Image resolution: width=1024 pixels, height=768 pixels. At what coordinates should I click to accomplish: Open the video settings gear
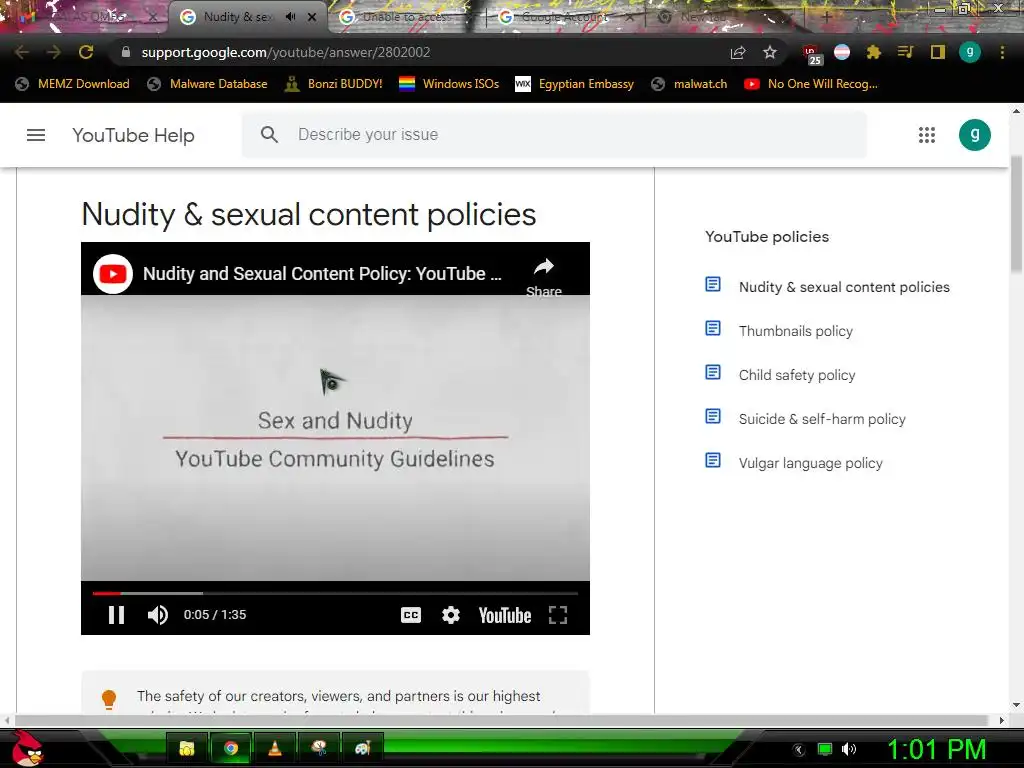[x=451, y=615]
